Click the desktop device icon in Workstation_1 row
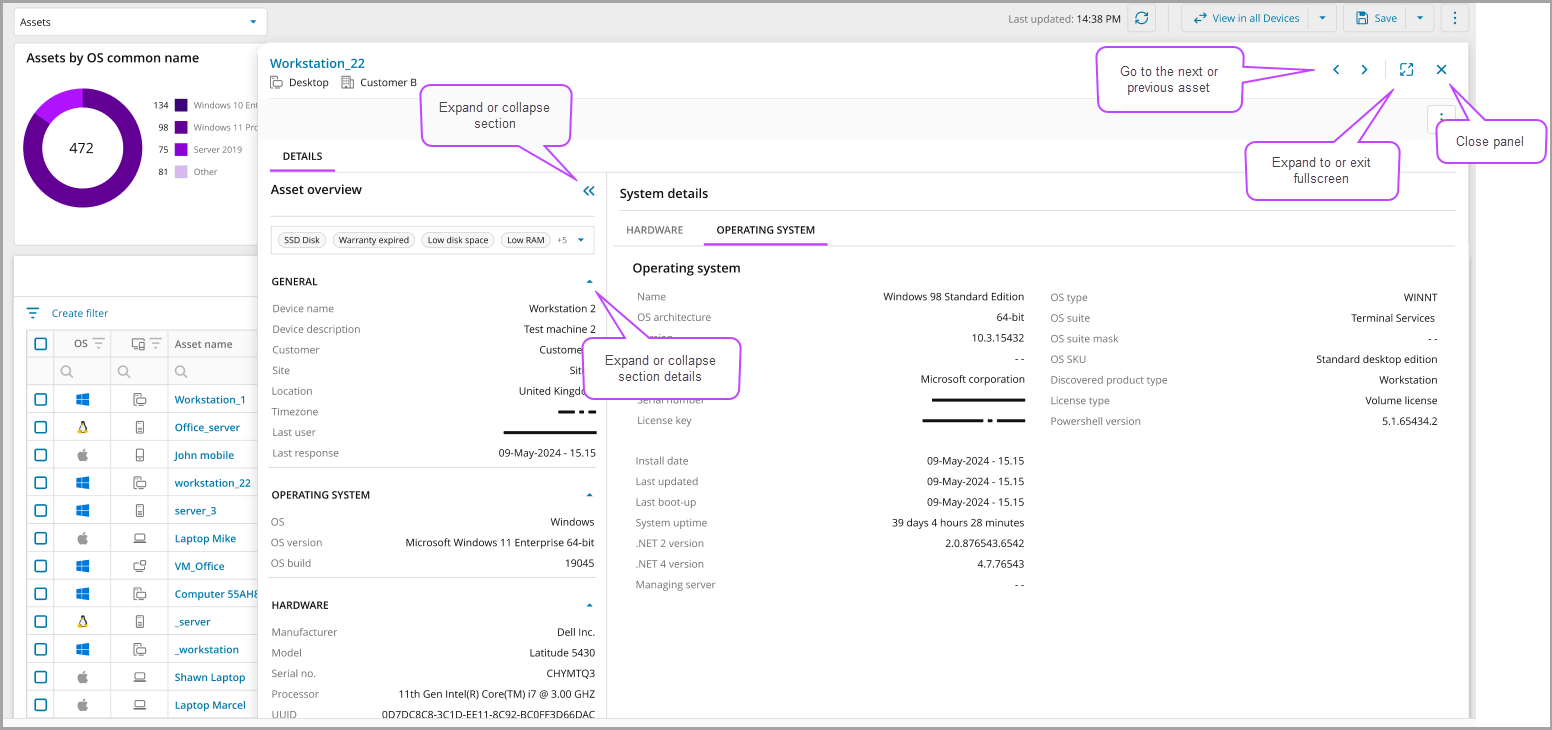This screenshot has height=730, width=1552. click(x=140, y=399)
